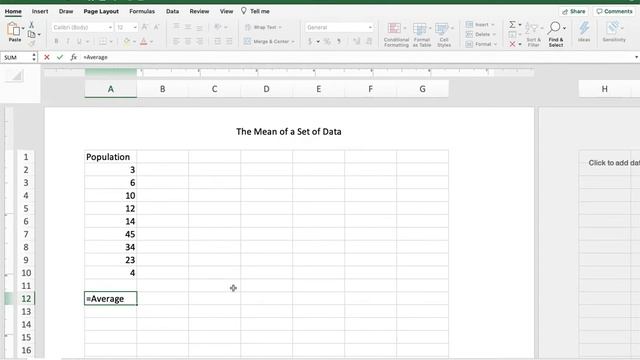The width and height of the screenshot is (640, 360).
Task: Apply the red font color
Action: 144,41
